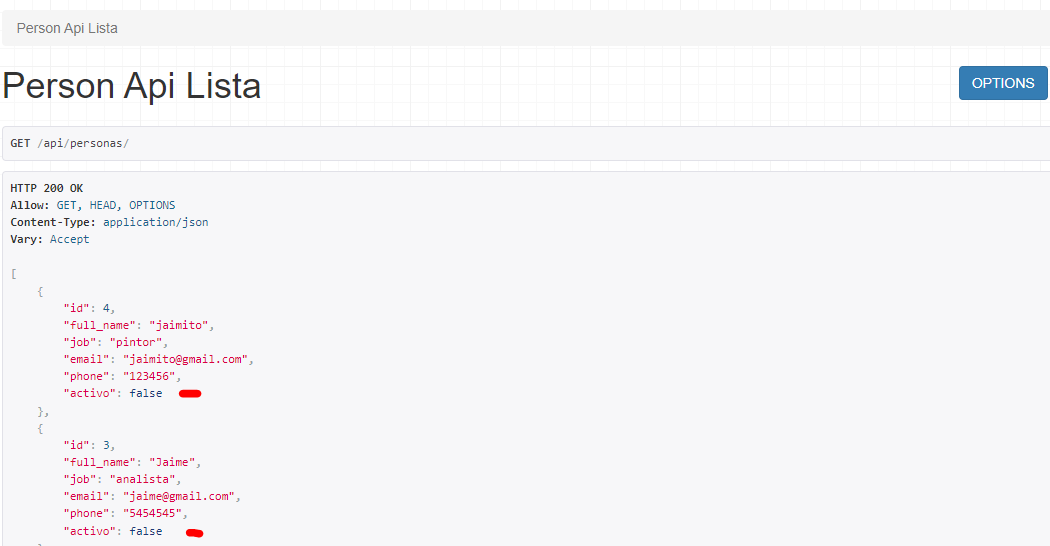This screenshot has height=546, width=1050.
Task: Click the OPTIONS button
Action: pos(1002,83)
